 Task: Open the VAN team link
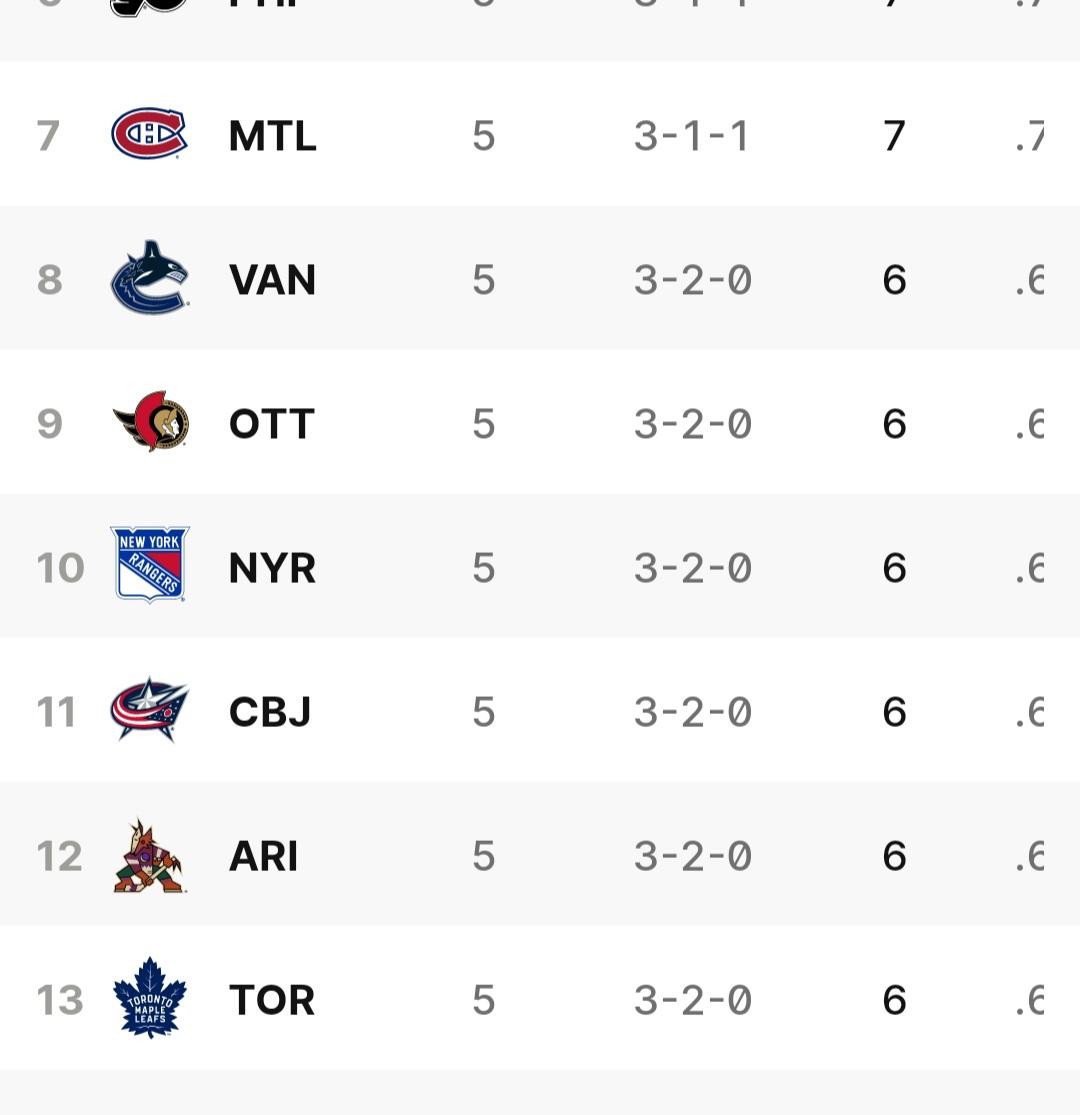[272, 280]
